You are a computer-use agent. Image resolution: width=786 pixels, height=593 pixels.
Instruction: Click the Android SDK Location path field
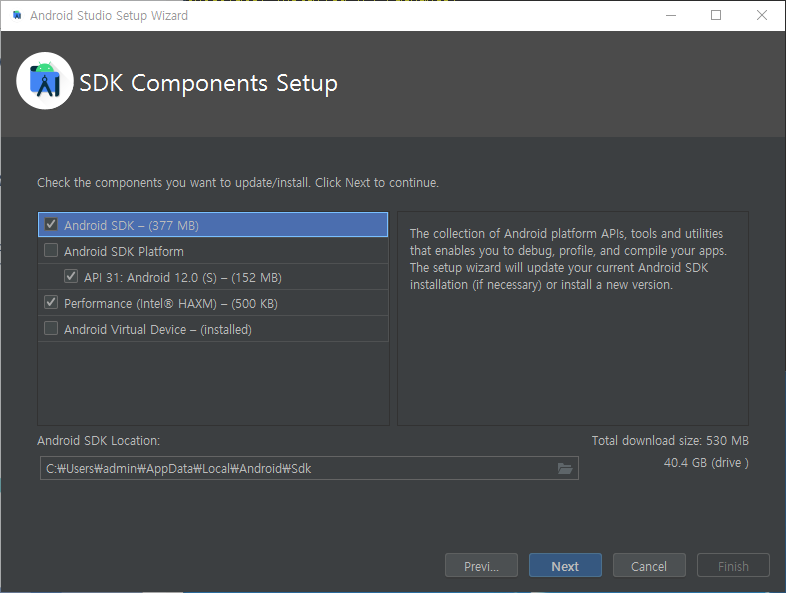tap(309, 468)
